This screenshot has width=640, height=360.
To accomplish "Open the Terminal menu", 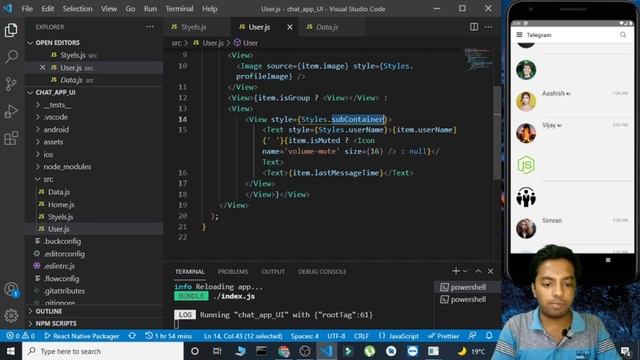I will click(179, 9).
